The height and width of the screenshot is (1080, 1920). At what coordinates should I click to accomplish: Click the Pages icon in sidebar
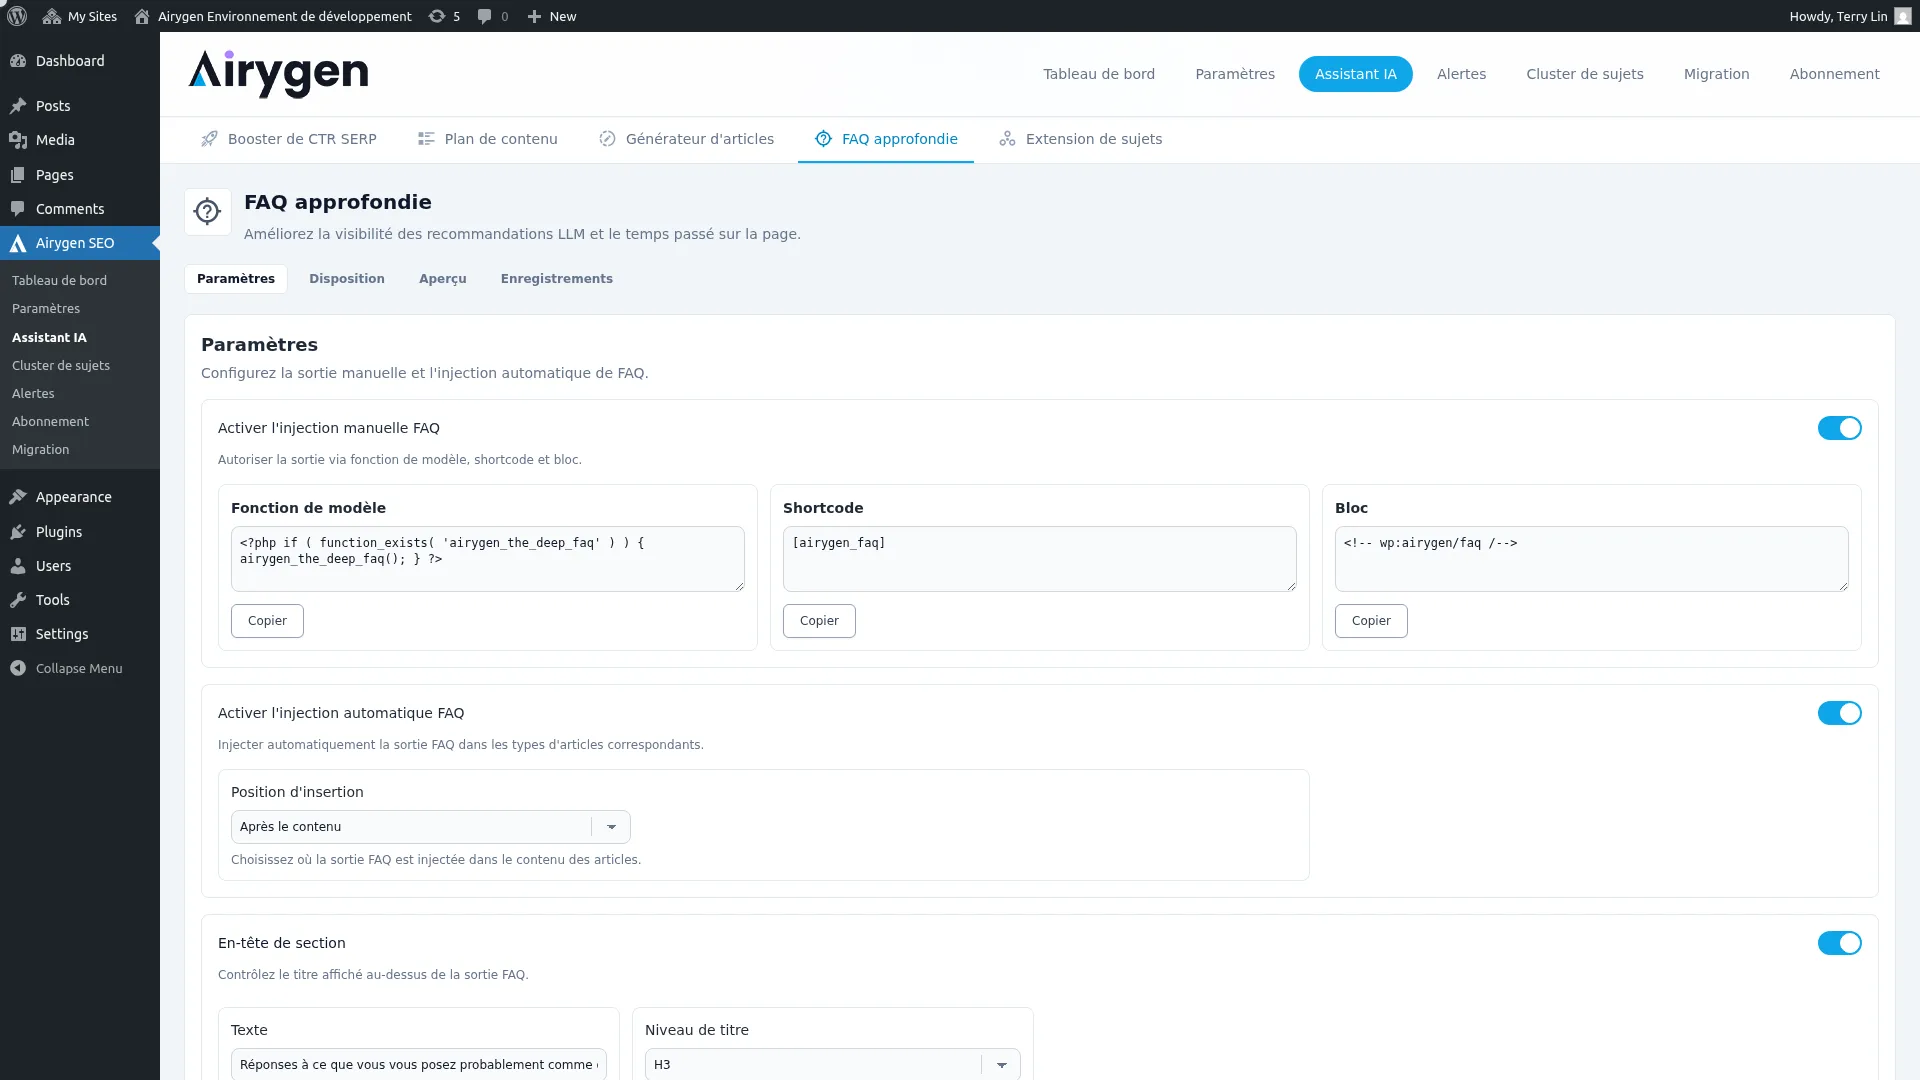[18, 175]
